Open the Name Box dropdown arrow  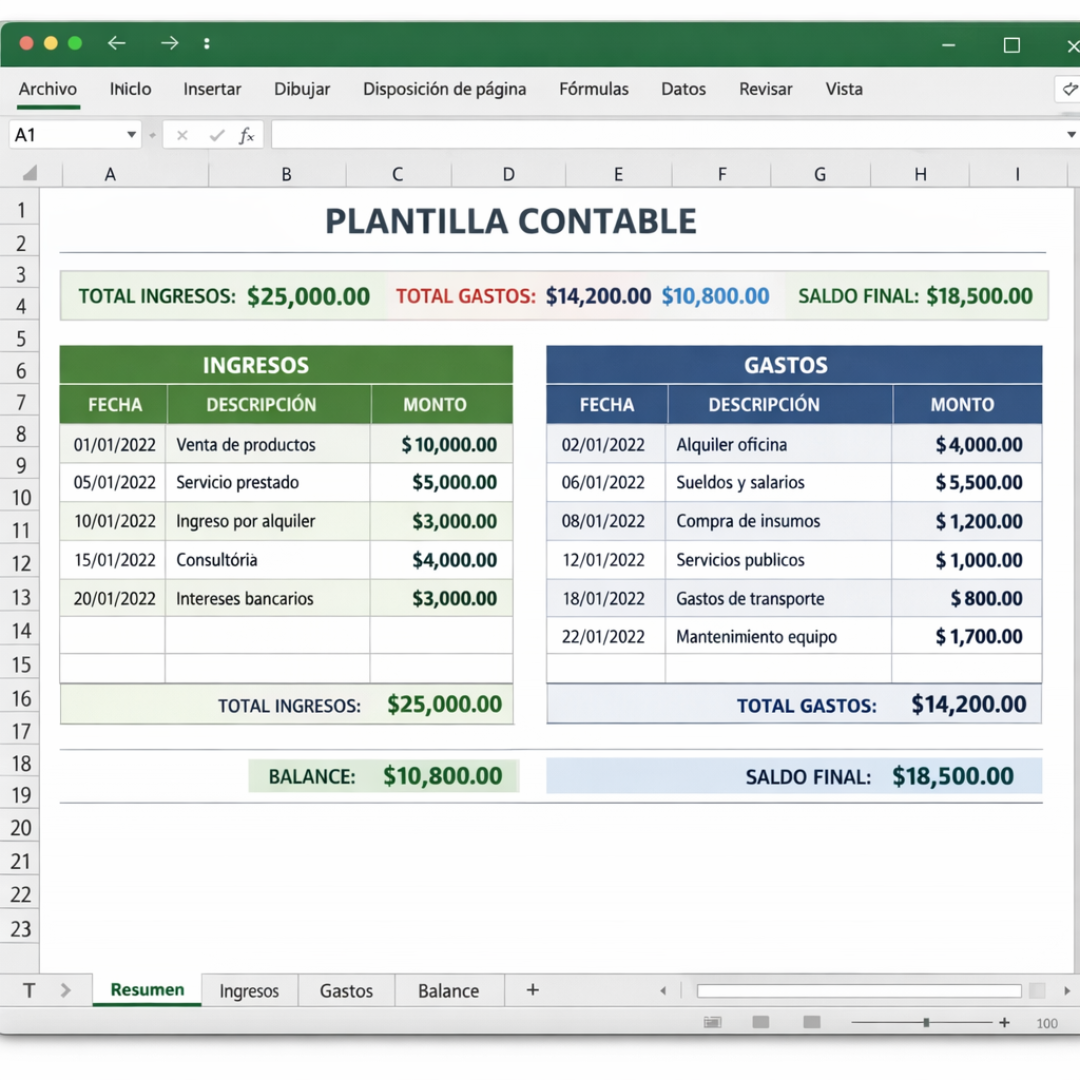[130, 134]
